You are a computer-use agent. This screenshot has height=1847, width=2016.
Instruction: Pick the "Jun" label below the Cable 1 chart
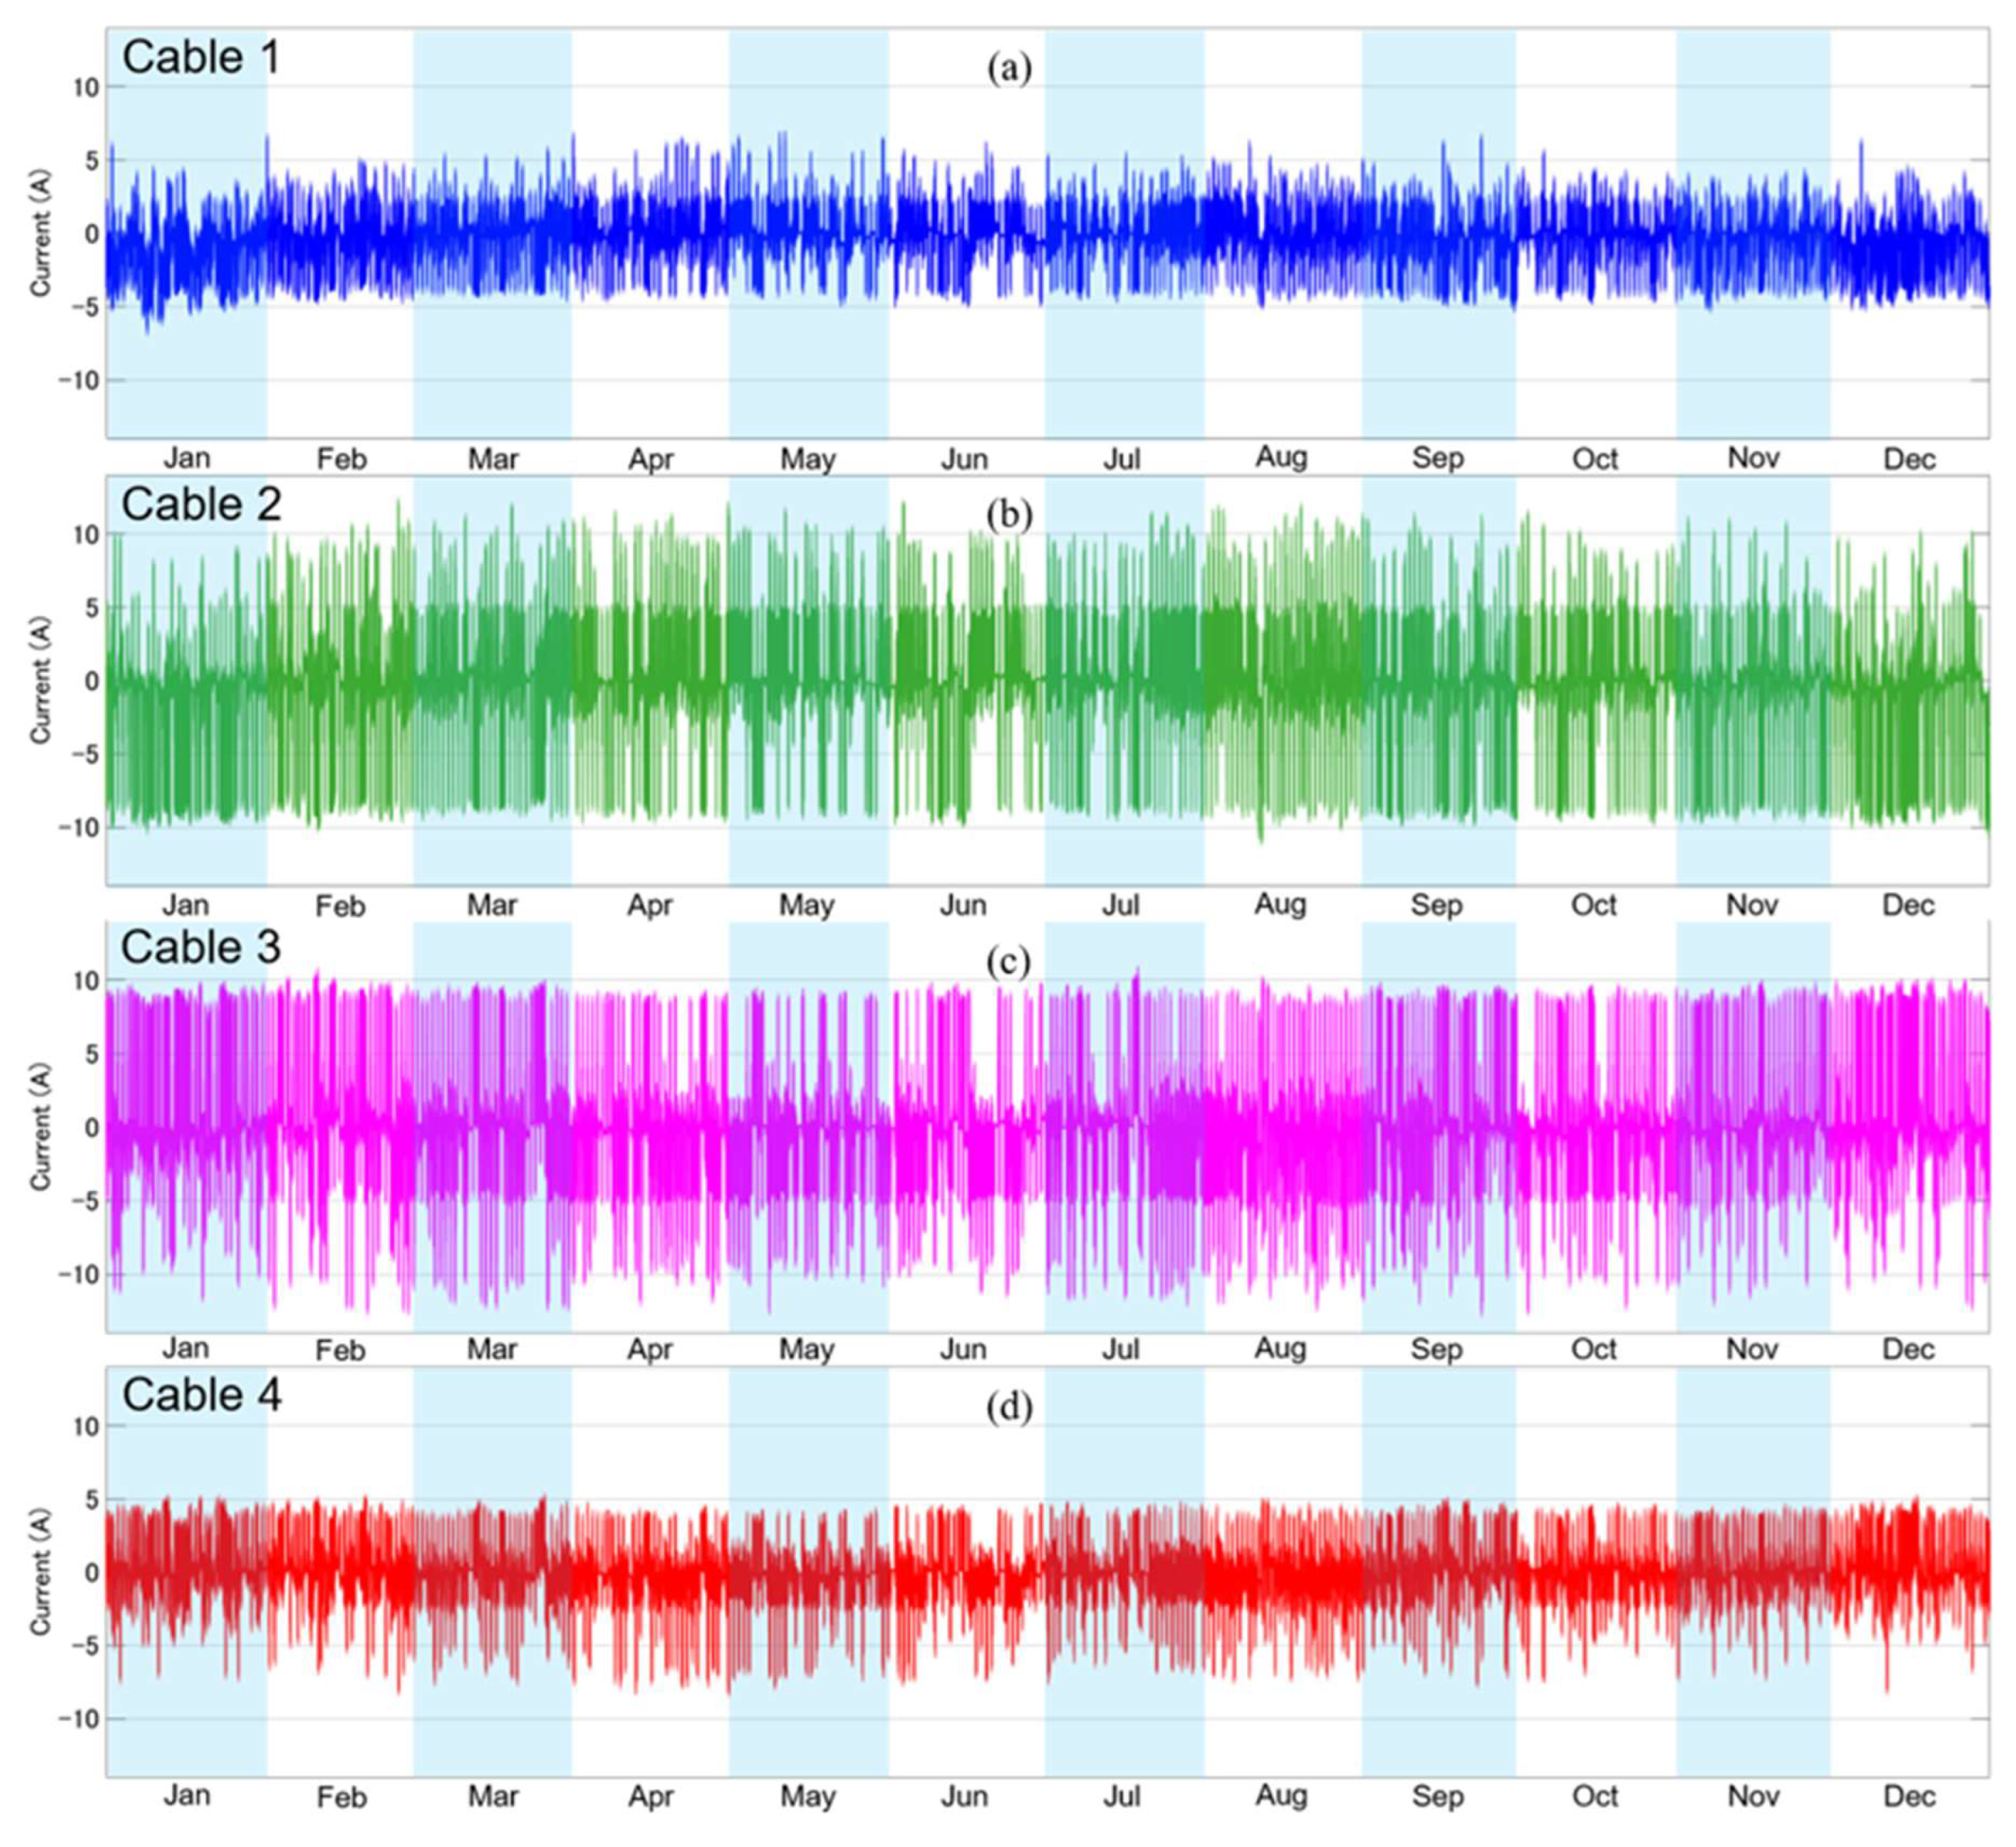(x=965, y=459)
